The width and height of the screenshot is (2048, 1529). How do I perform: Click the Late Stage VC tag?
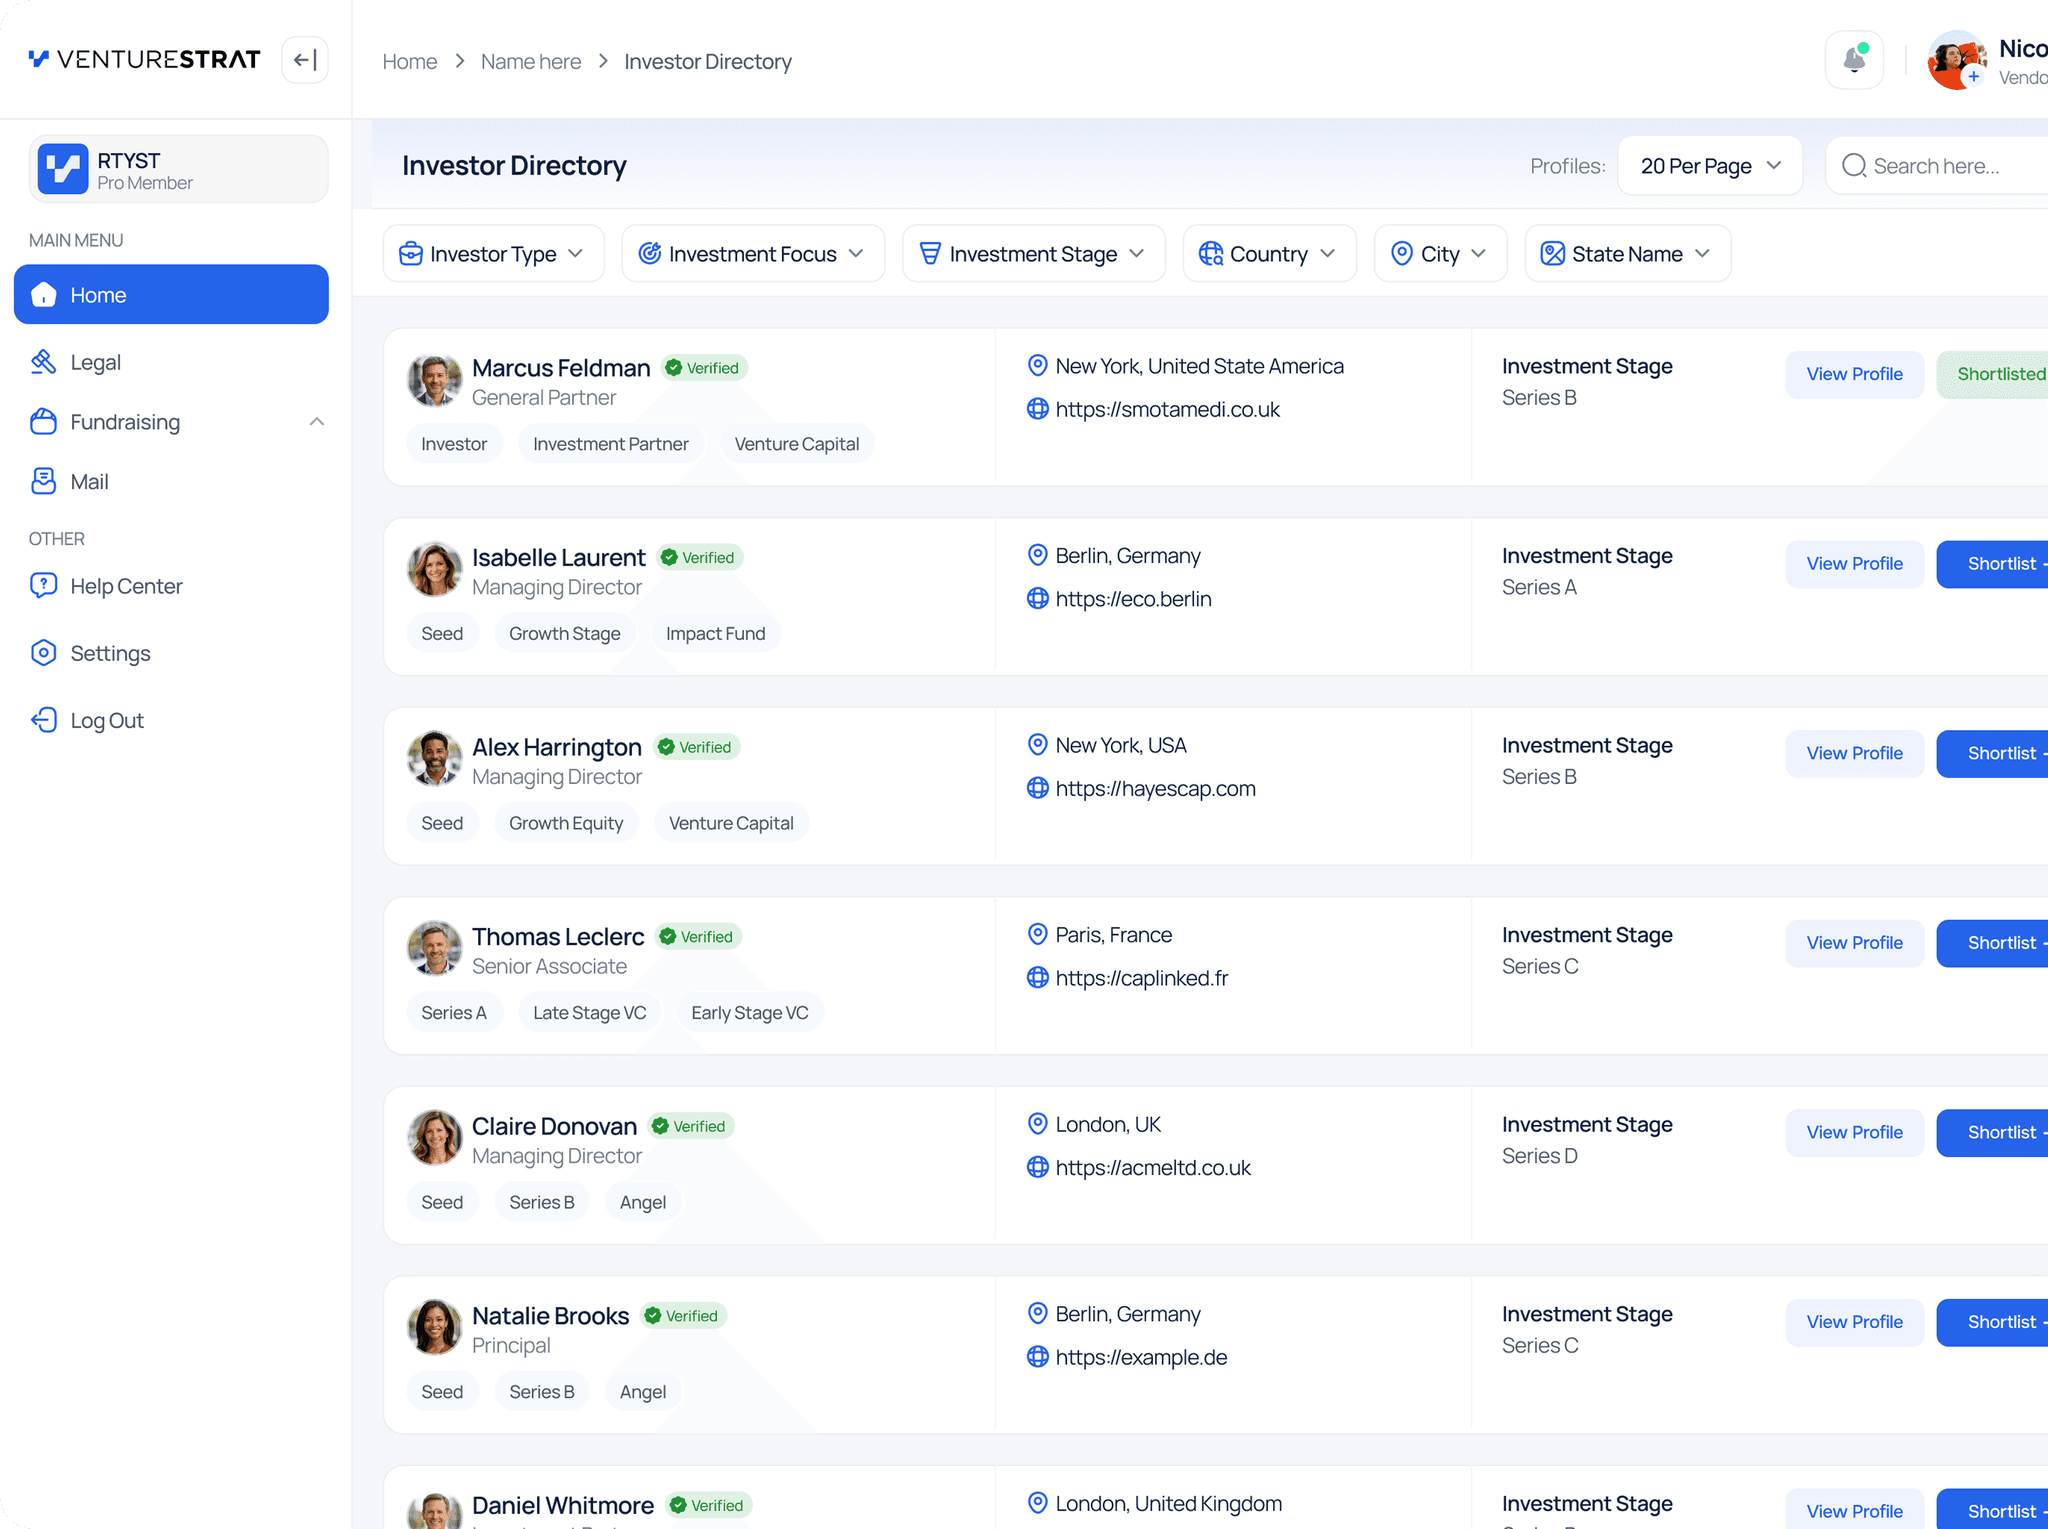coord(589,1012)
